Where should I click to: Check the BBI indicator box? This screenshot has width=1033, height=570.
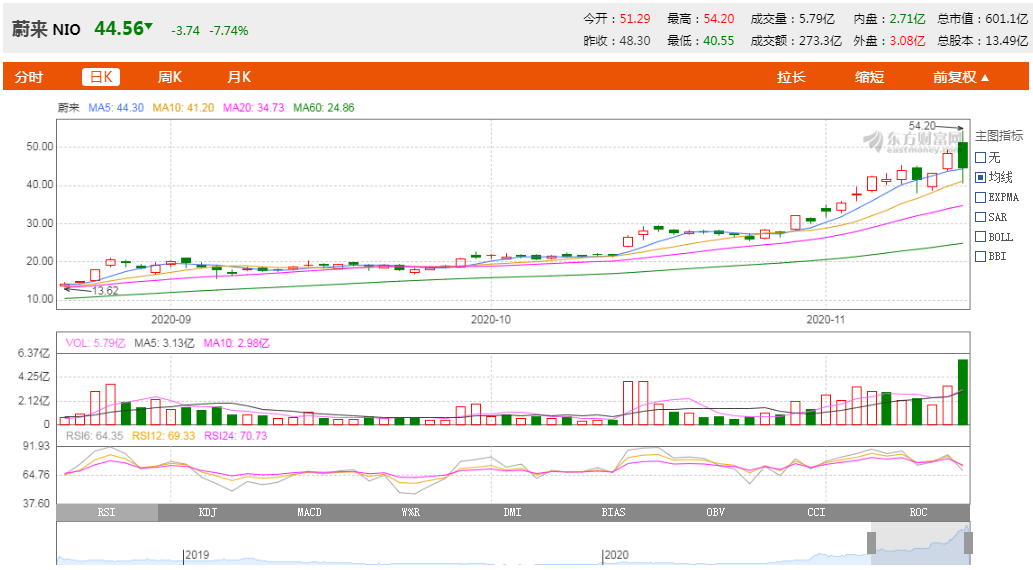(980, 257)
